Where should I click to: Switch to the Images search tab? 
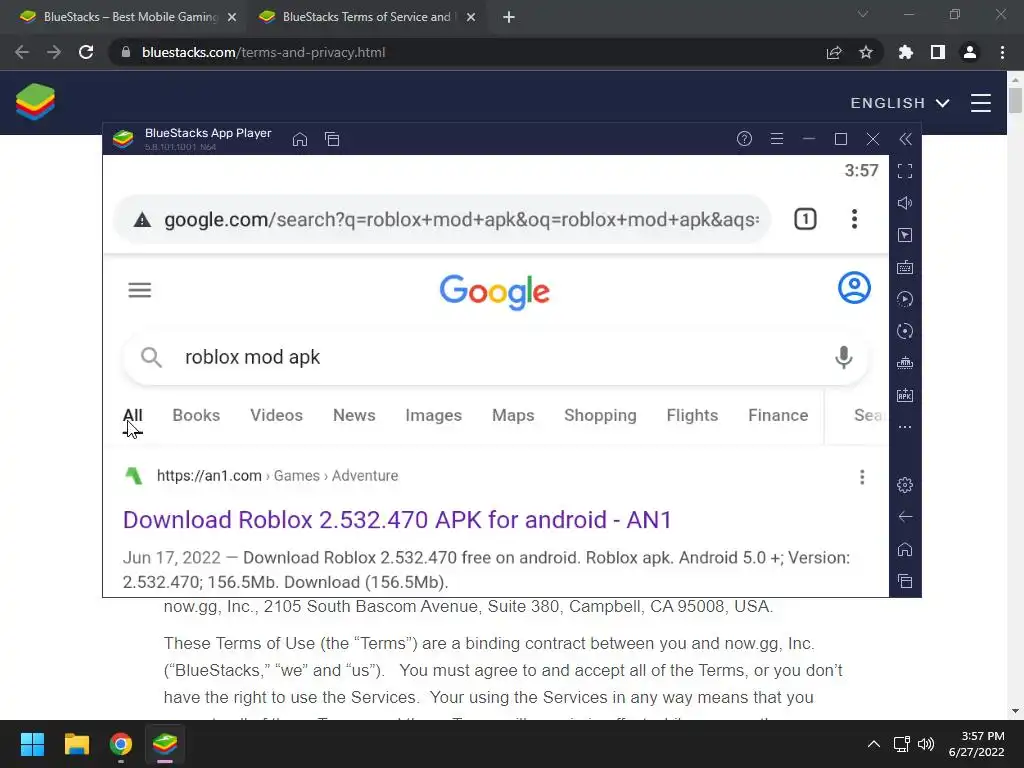click(x=434, y=415)
